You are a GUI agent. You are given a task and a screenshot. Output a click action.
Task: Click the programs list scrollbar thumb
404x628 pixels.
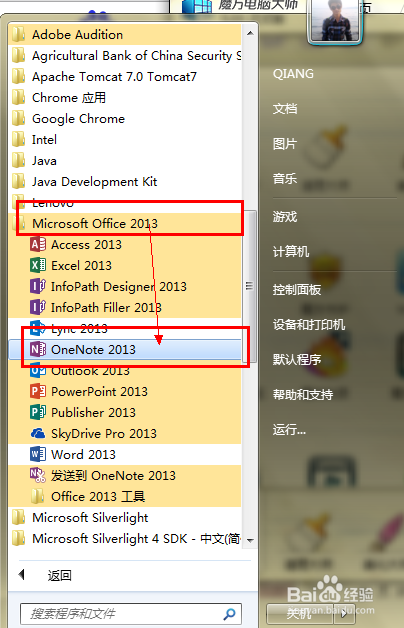(x=250, y=286)
